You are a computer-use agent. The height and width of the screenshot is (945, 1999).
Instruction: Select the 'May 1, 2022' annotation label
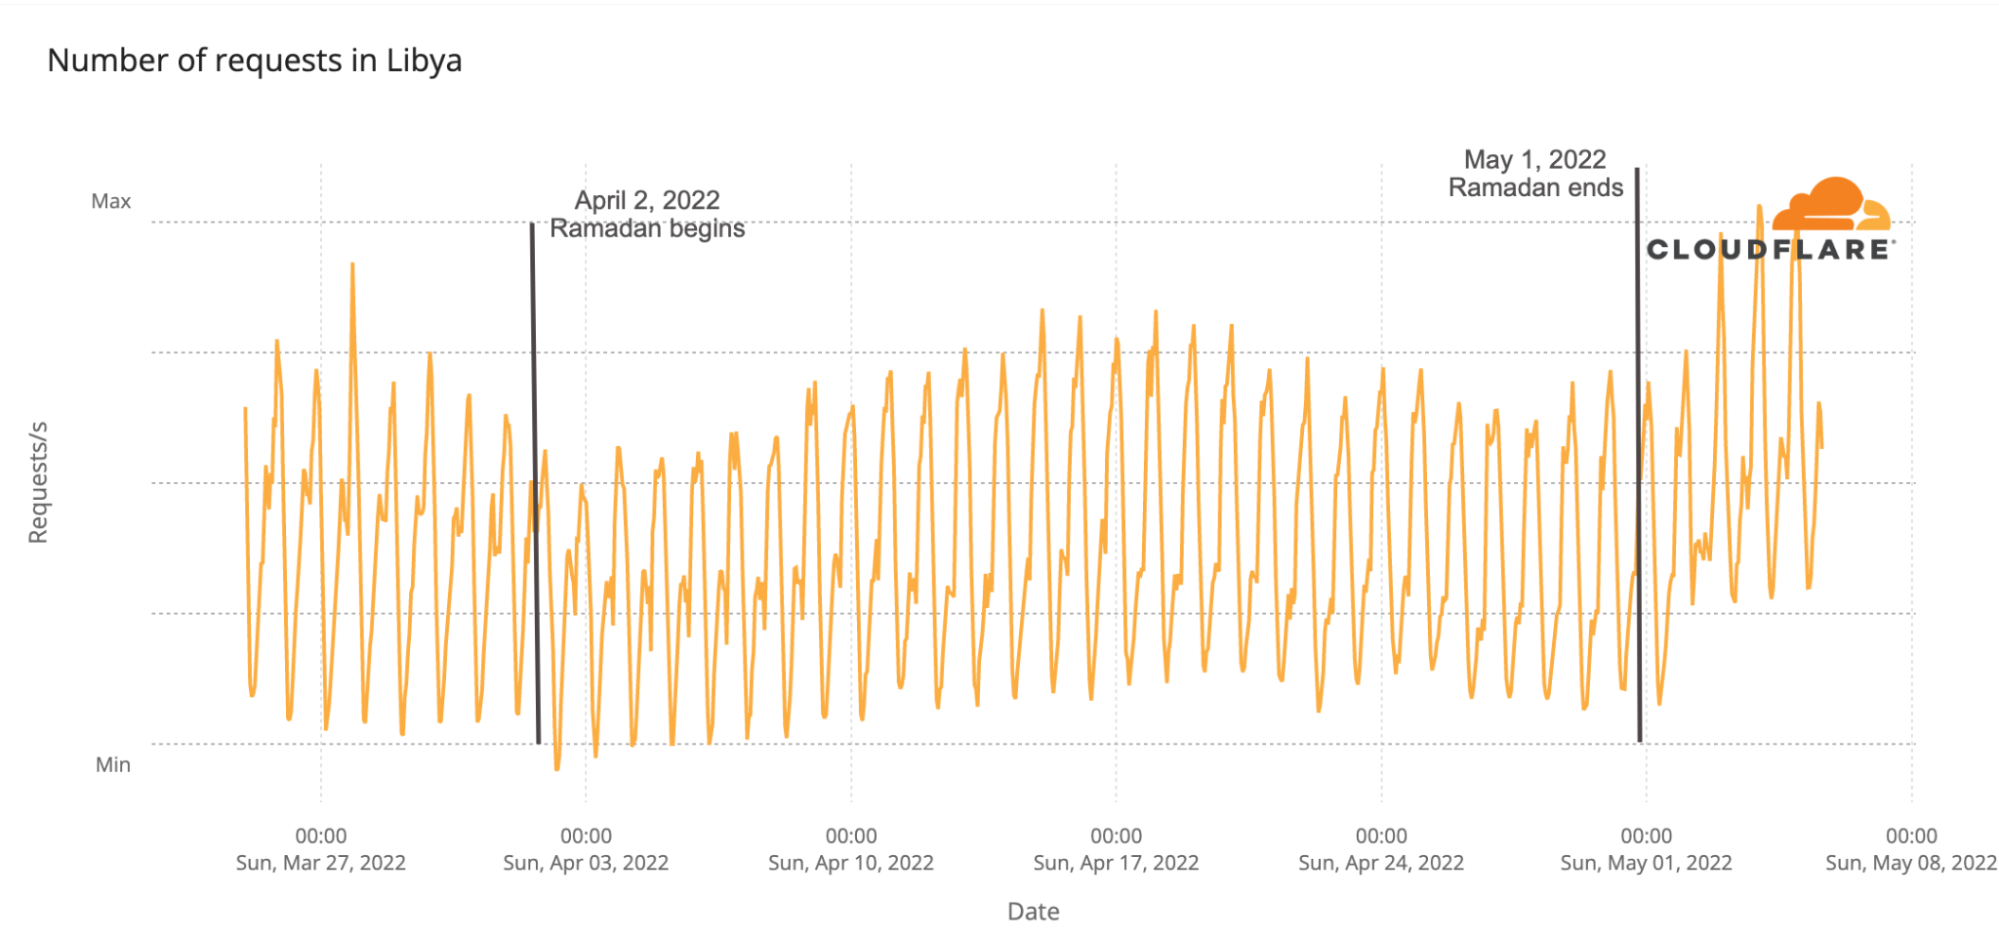tap(1535, 160)
